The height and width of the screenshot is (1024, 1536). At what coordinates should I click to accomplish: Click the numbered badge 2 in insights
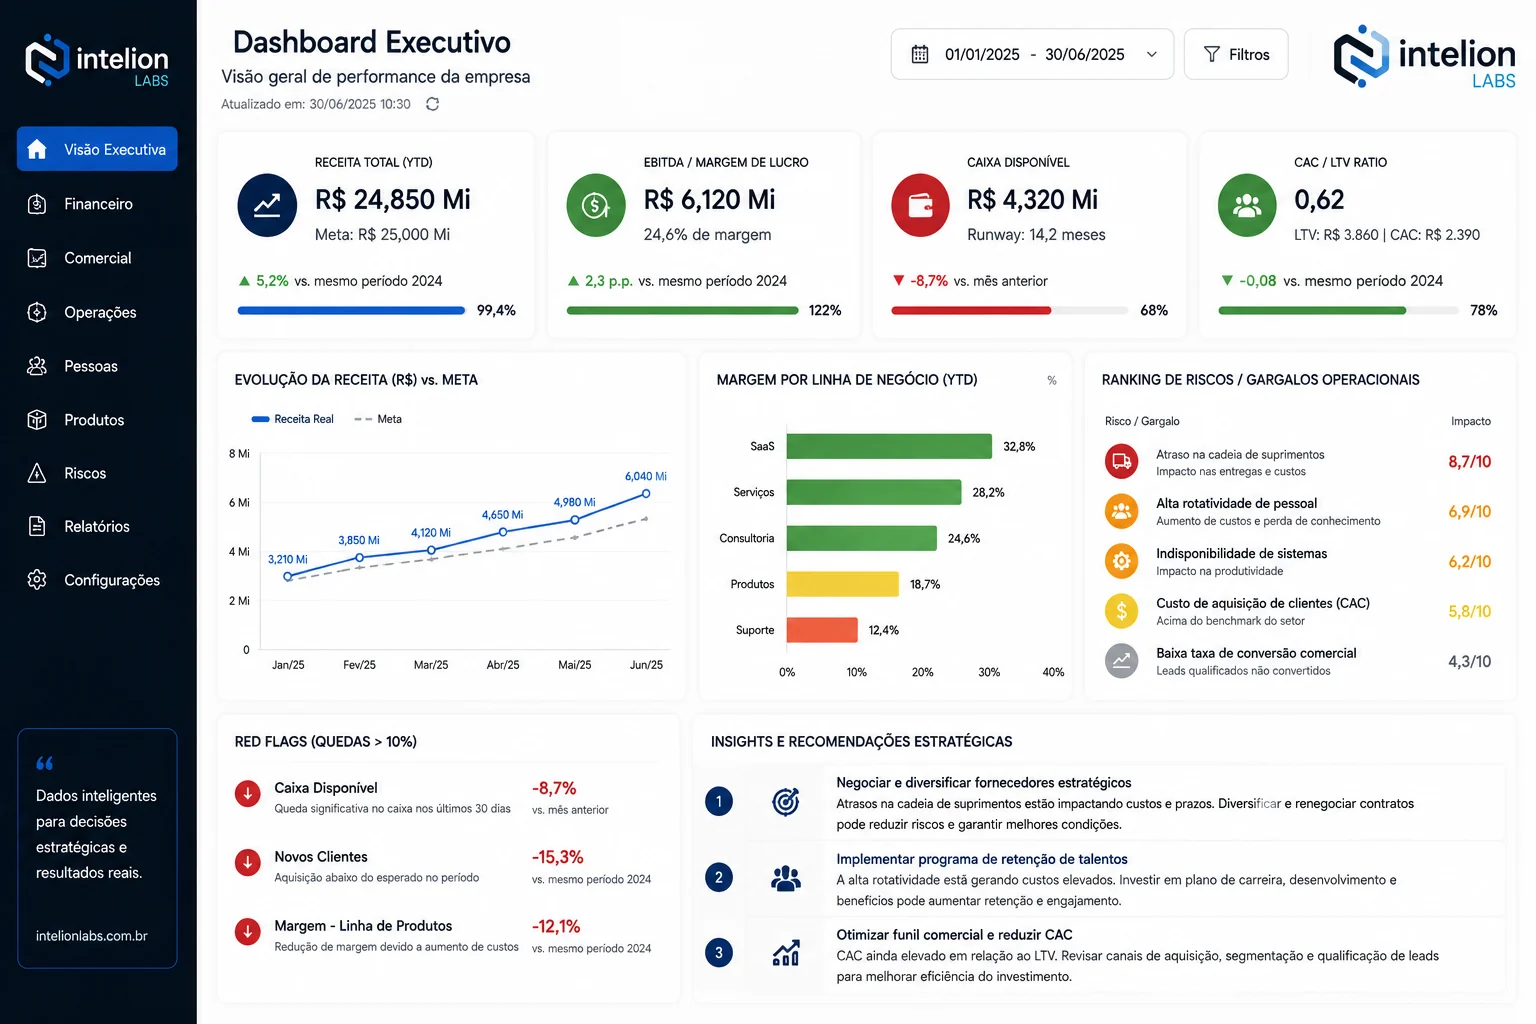pyautogui.click(x=719, y=878)
